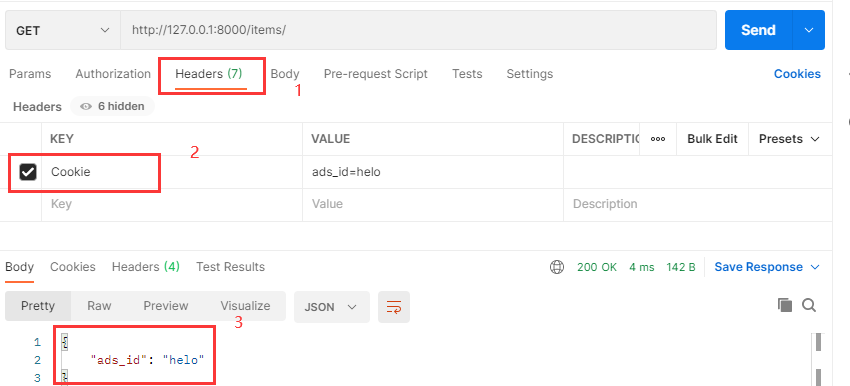Open the Cookies link
850x386 pixels.
pyautogui.click(x=797, y=74)
